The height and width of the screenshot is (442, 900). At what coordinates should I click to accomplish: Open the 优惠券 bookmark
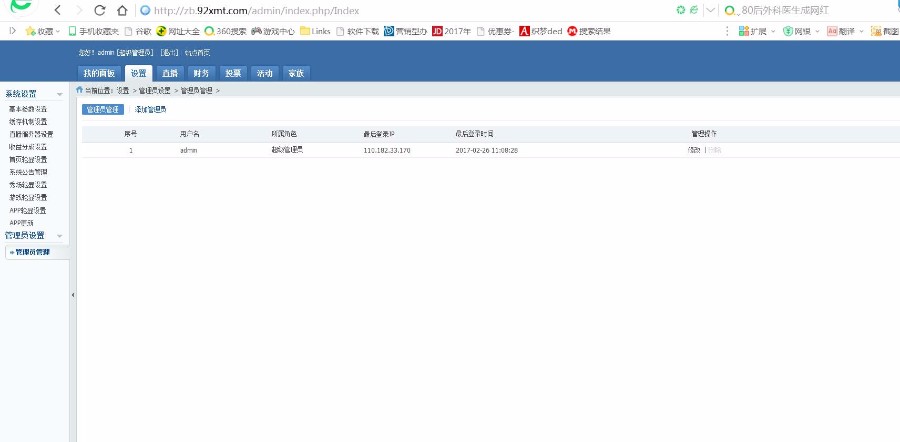coord(495,32)
